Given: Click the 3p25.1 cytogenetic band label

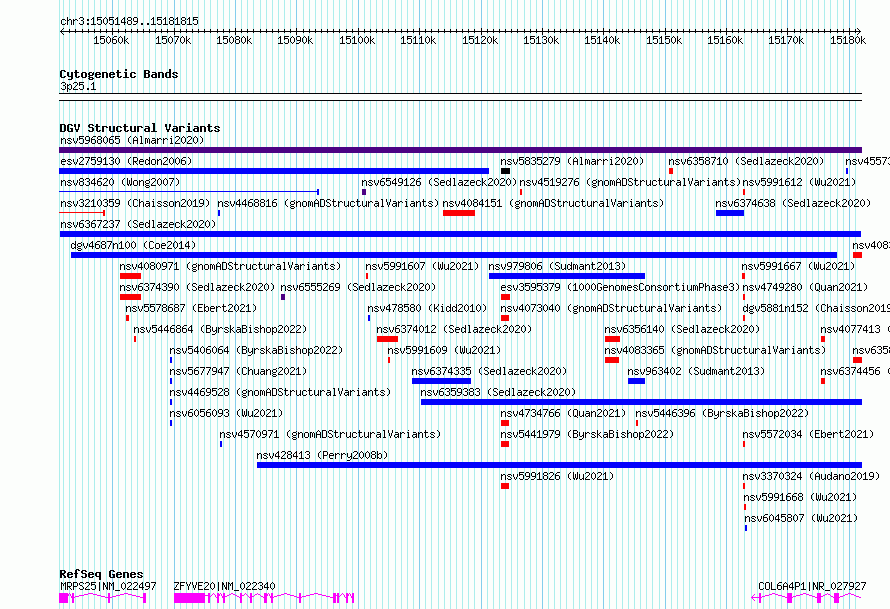Looking at the screenshot, I should [78, 86].
